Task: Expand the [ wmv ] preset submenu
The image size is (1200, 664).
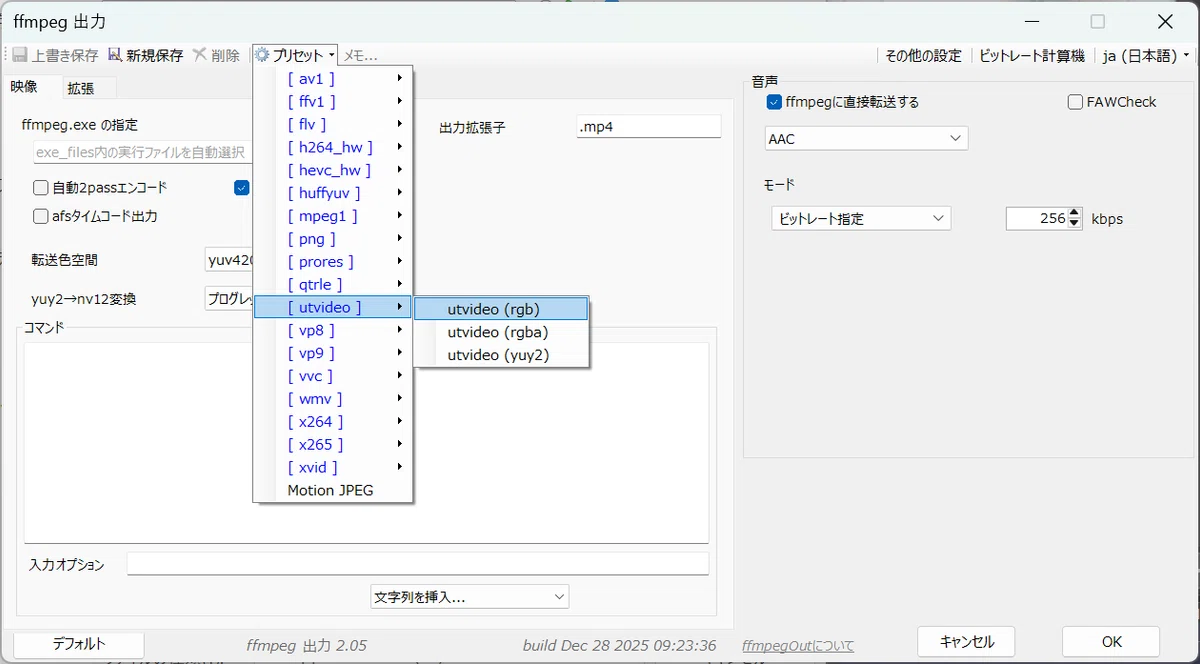Action: tap(333, 399)
